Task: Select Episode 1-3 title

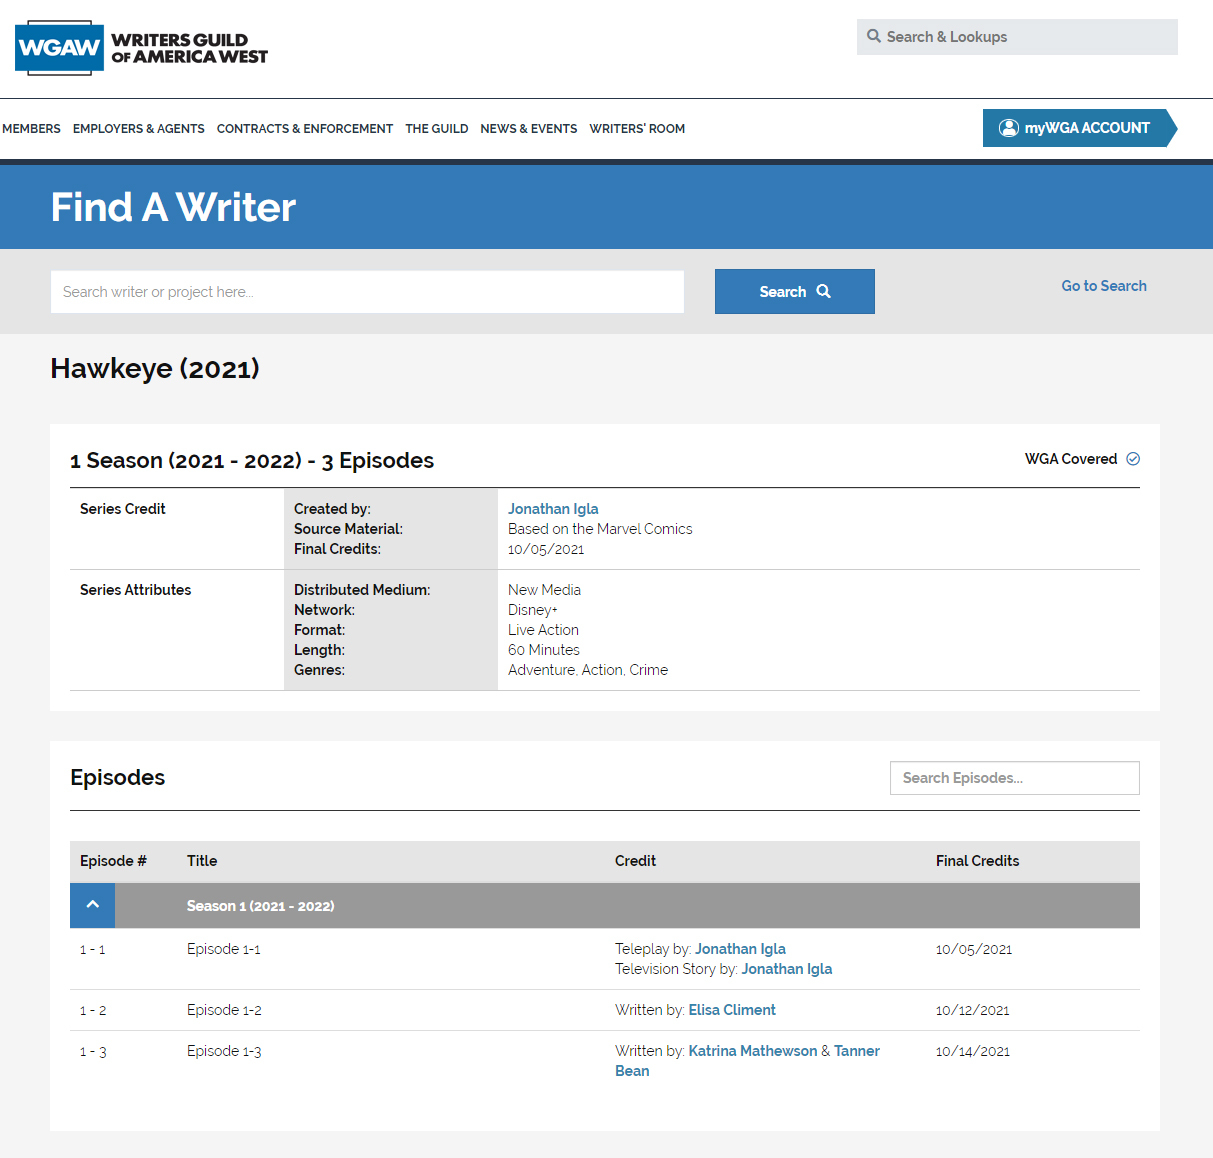Action: 224,1051
